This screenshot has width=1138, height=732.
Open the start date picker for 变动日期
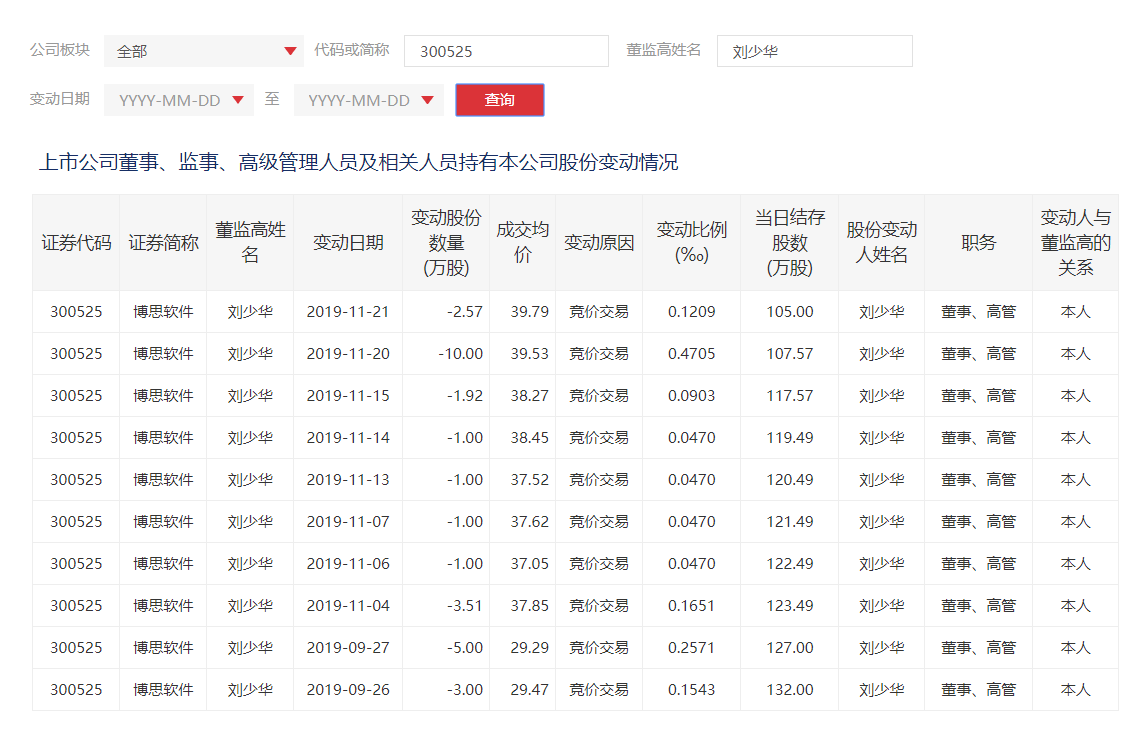point(179,100)
